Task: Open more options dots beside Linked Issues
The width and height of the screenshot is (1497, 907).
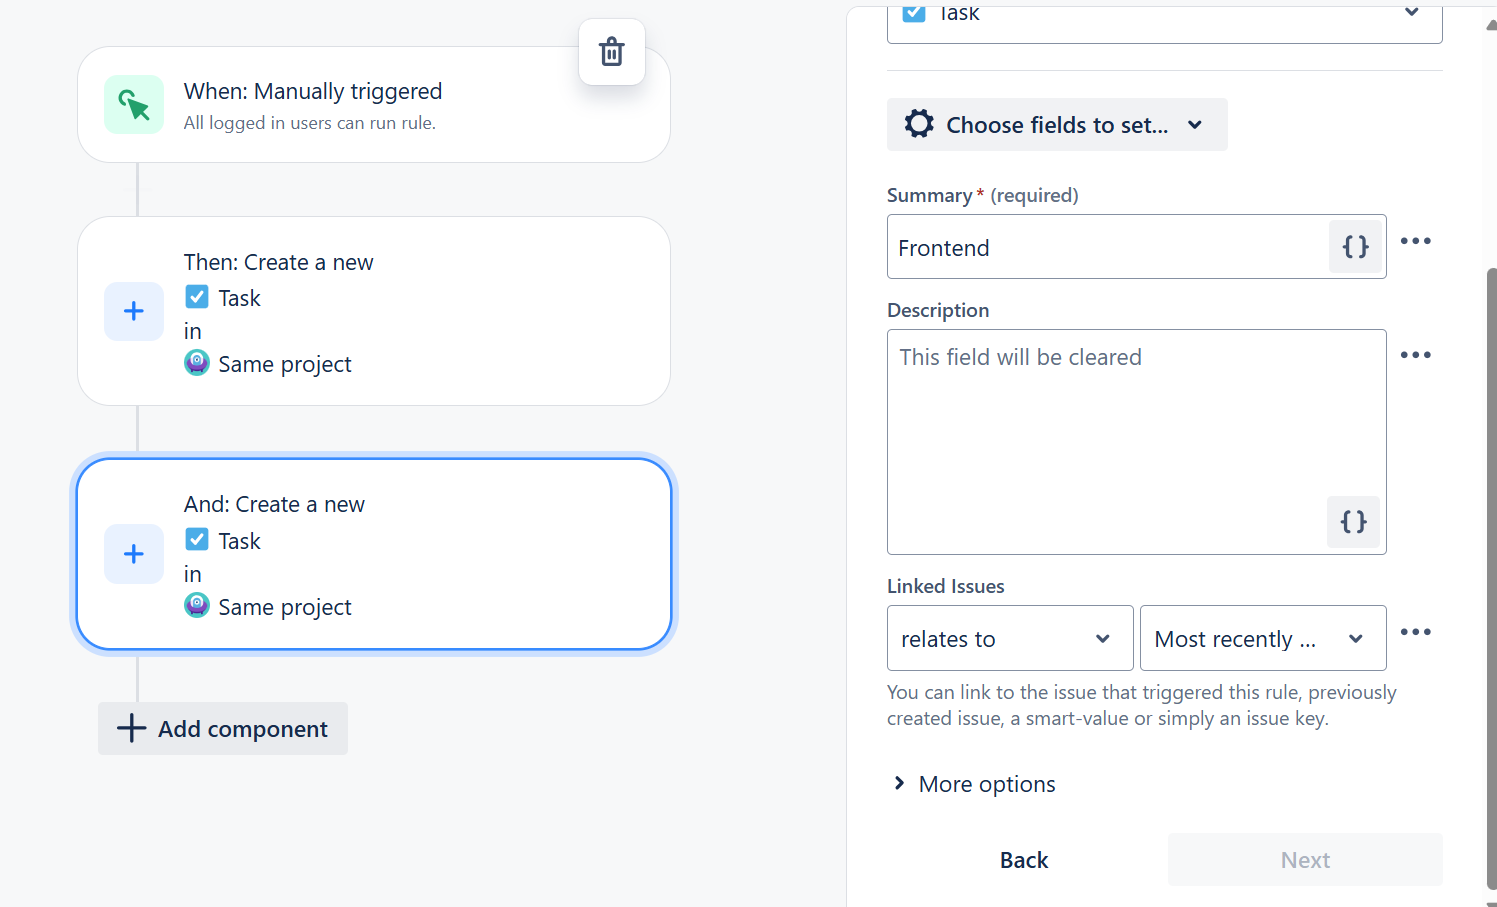Action: click(x=1415, y=632)
